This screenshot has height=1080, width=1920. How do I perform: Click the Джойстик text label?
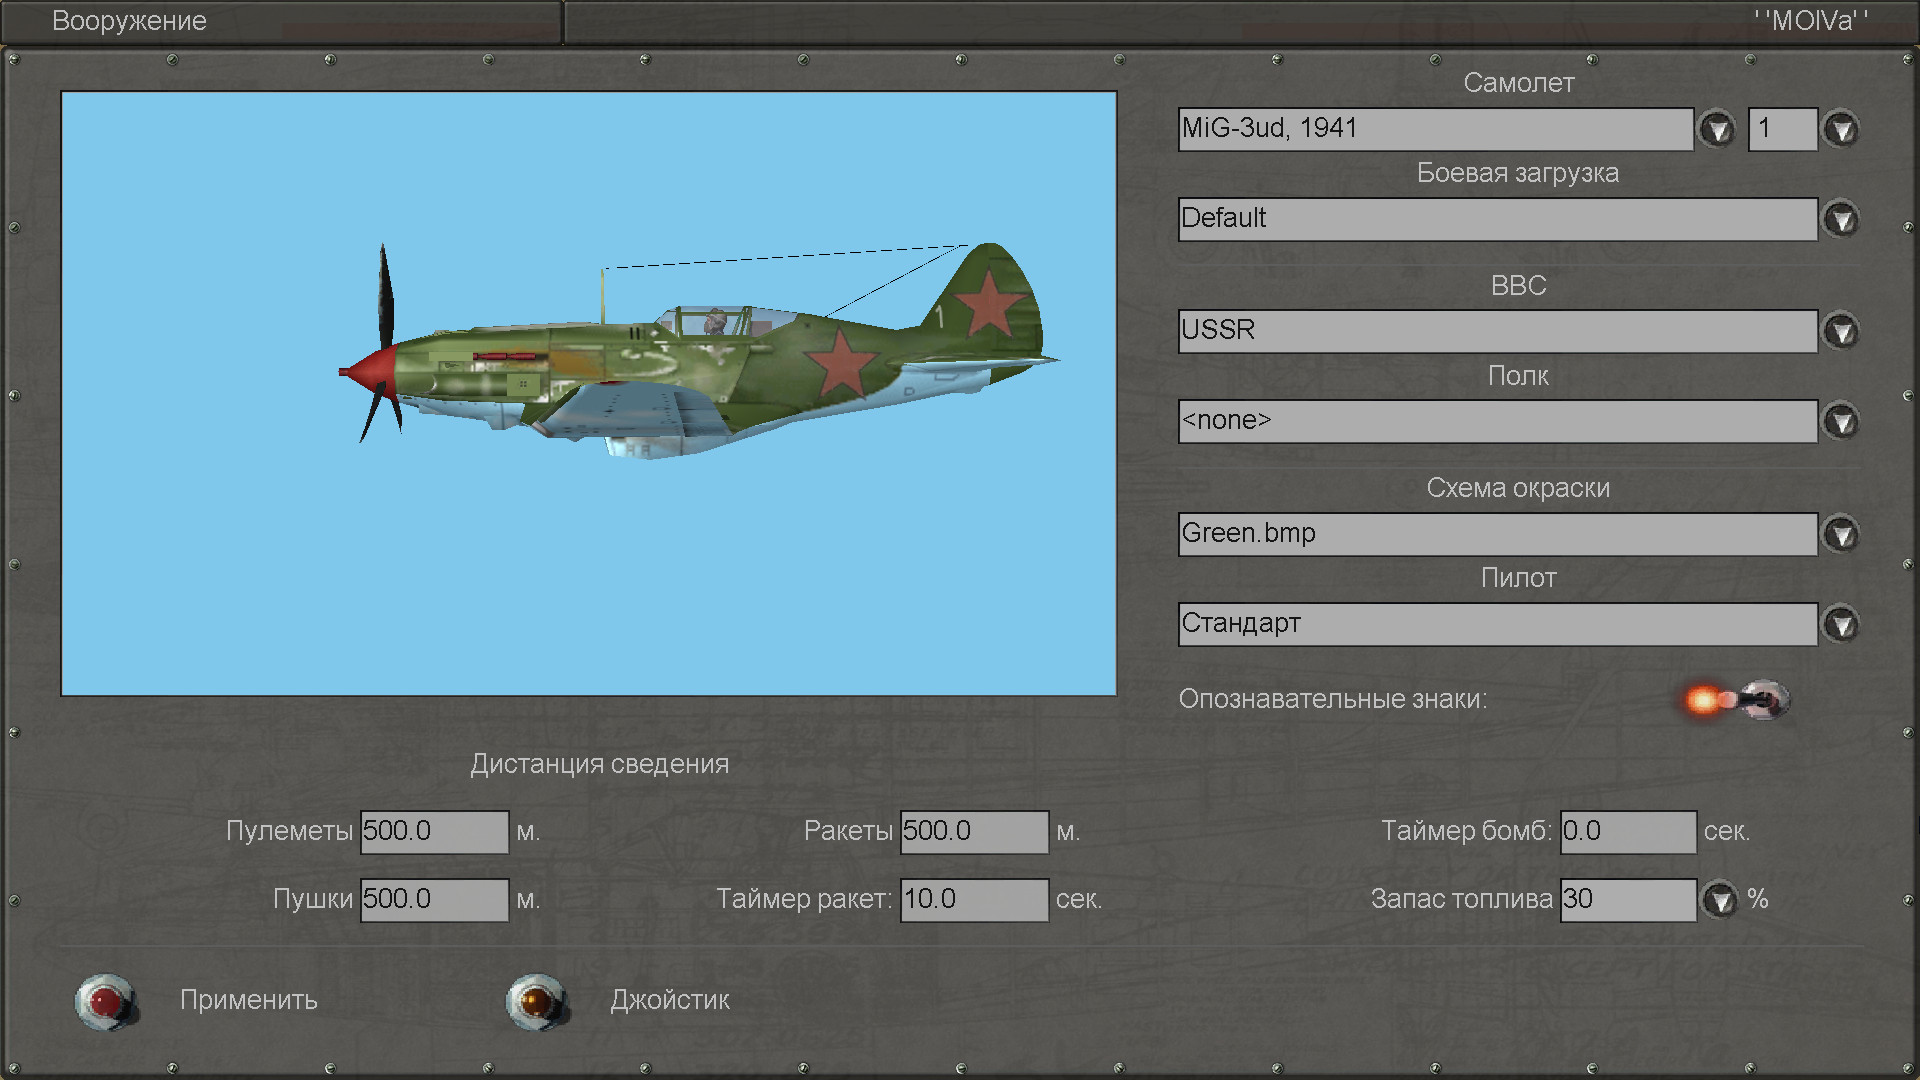(x=670, y=1000)
